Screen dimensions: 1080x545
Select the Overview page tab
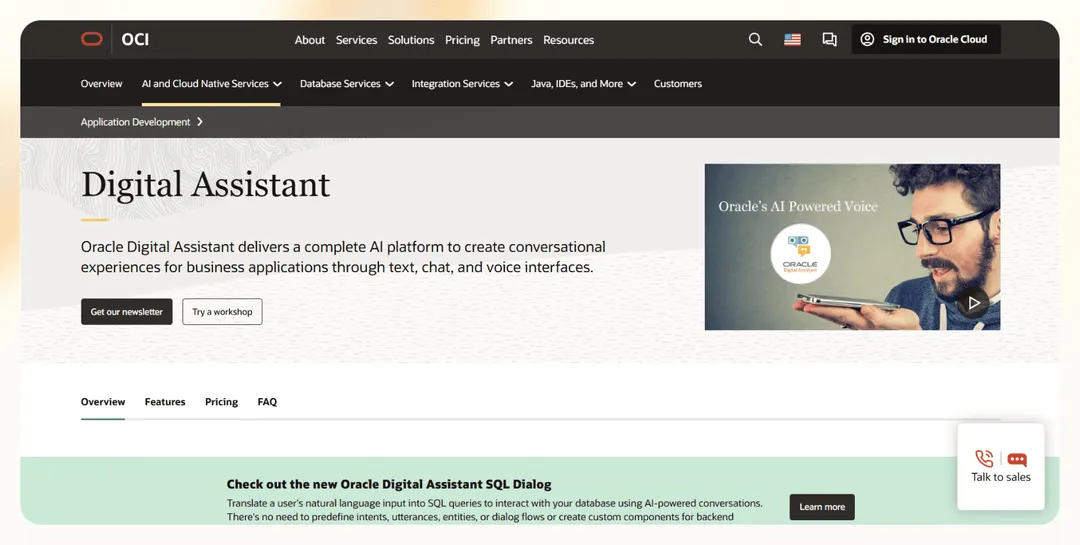click(x=103, y=402)
